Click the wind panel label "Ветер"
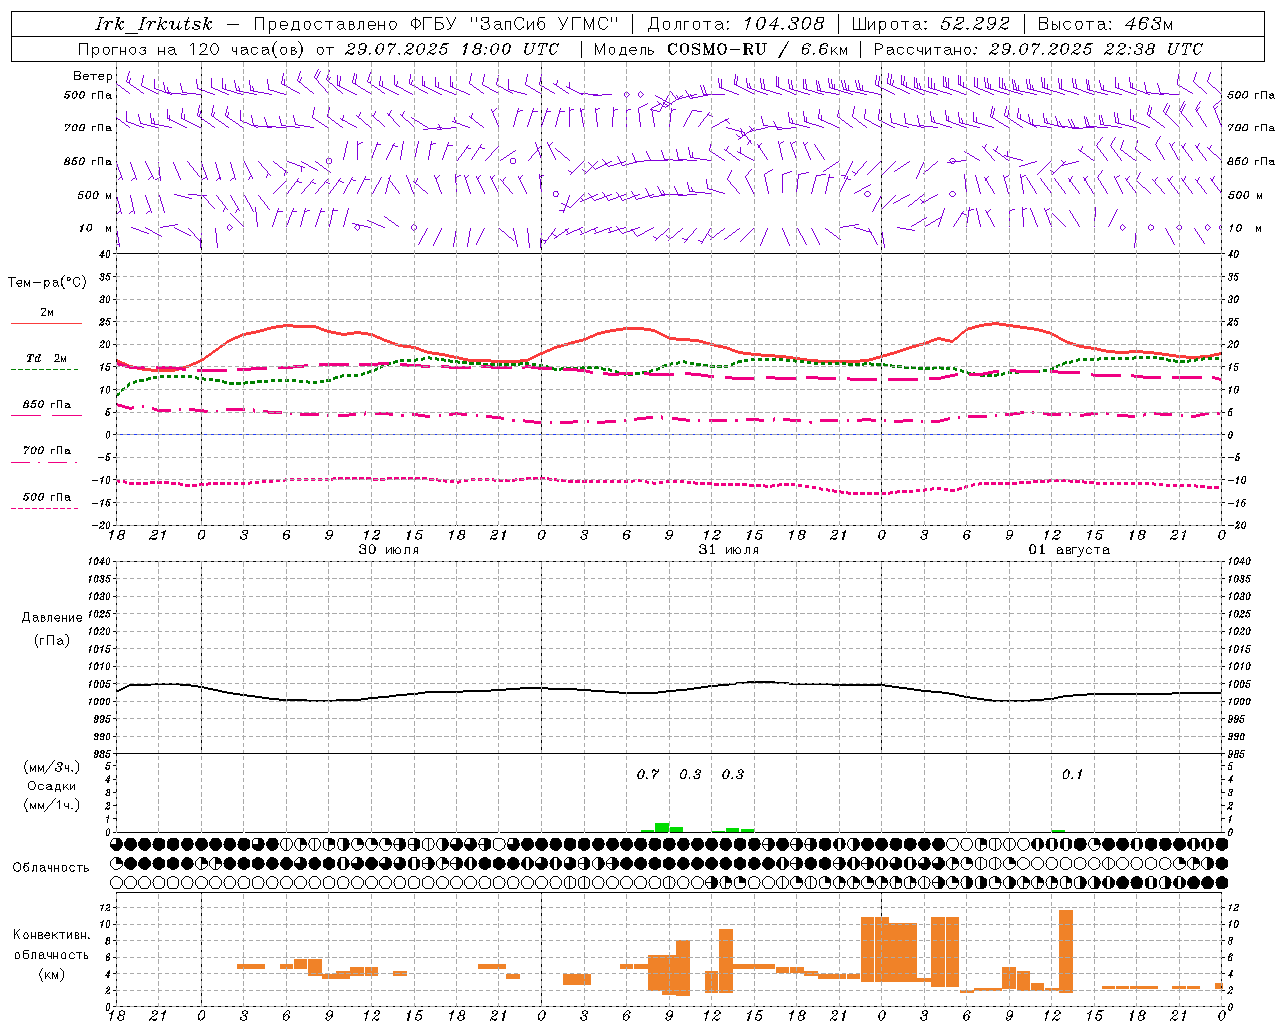 92,76
